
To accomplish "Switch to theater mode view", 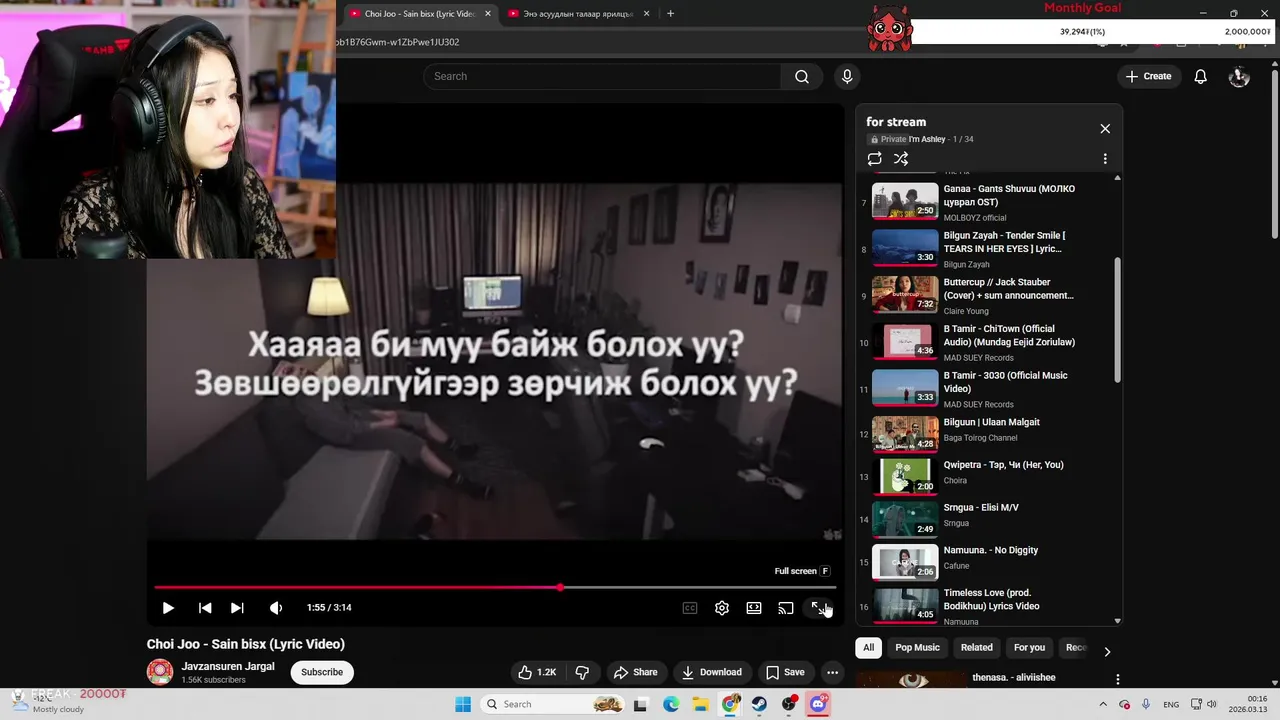I will tap(754, 608).
